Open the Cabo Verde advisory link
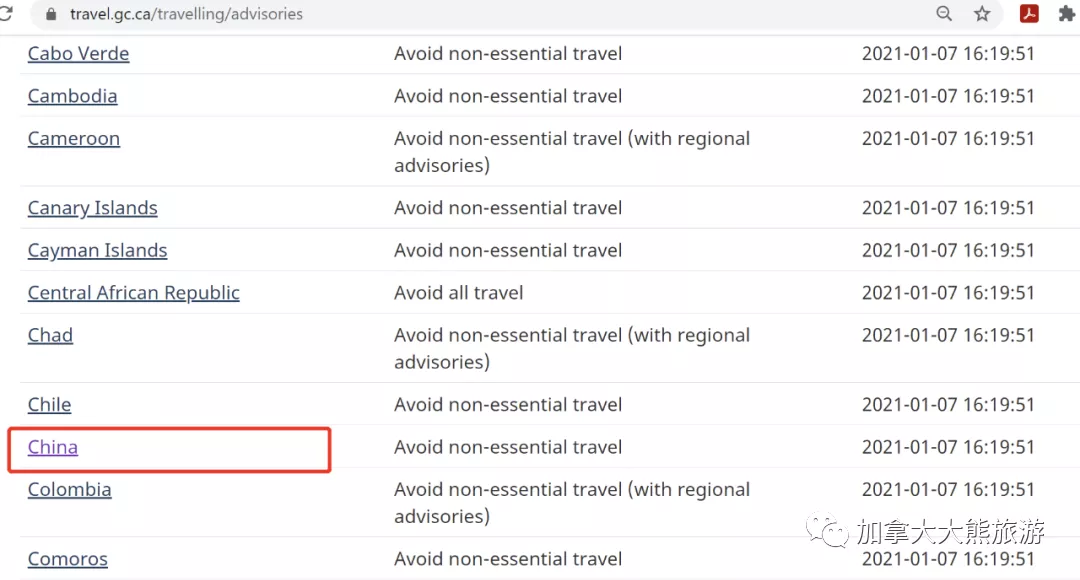The image size is (1080, 580). (79, 54)
